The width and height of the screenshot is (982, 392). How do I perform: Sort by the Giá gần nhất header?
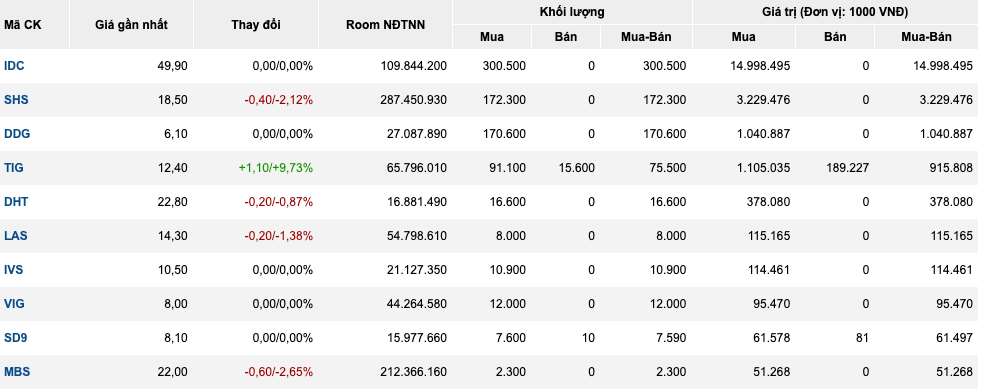(x=132, y=25)
